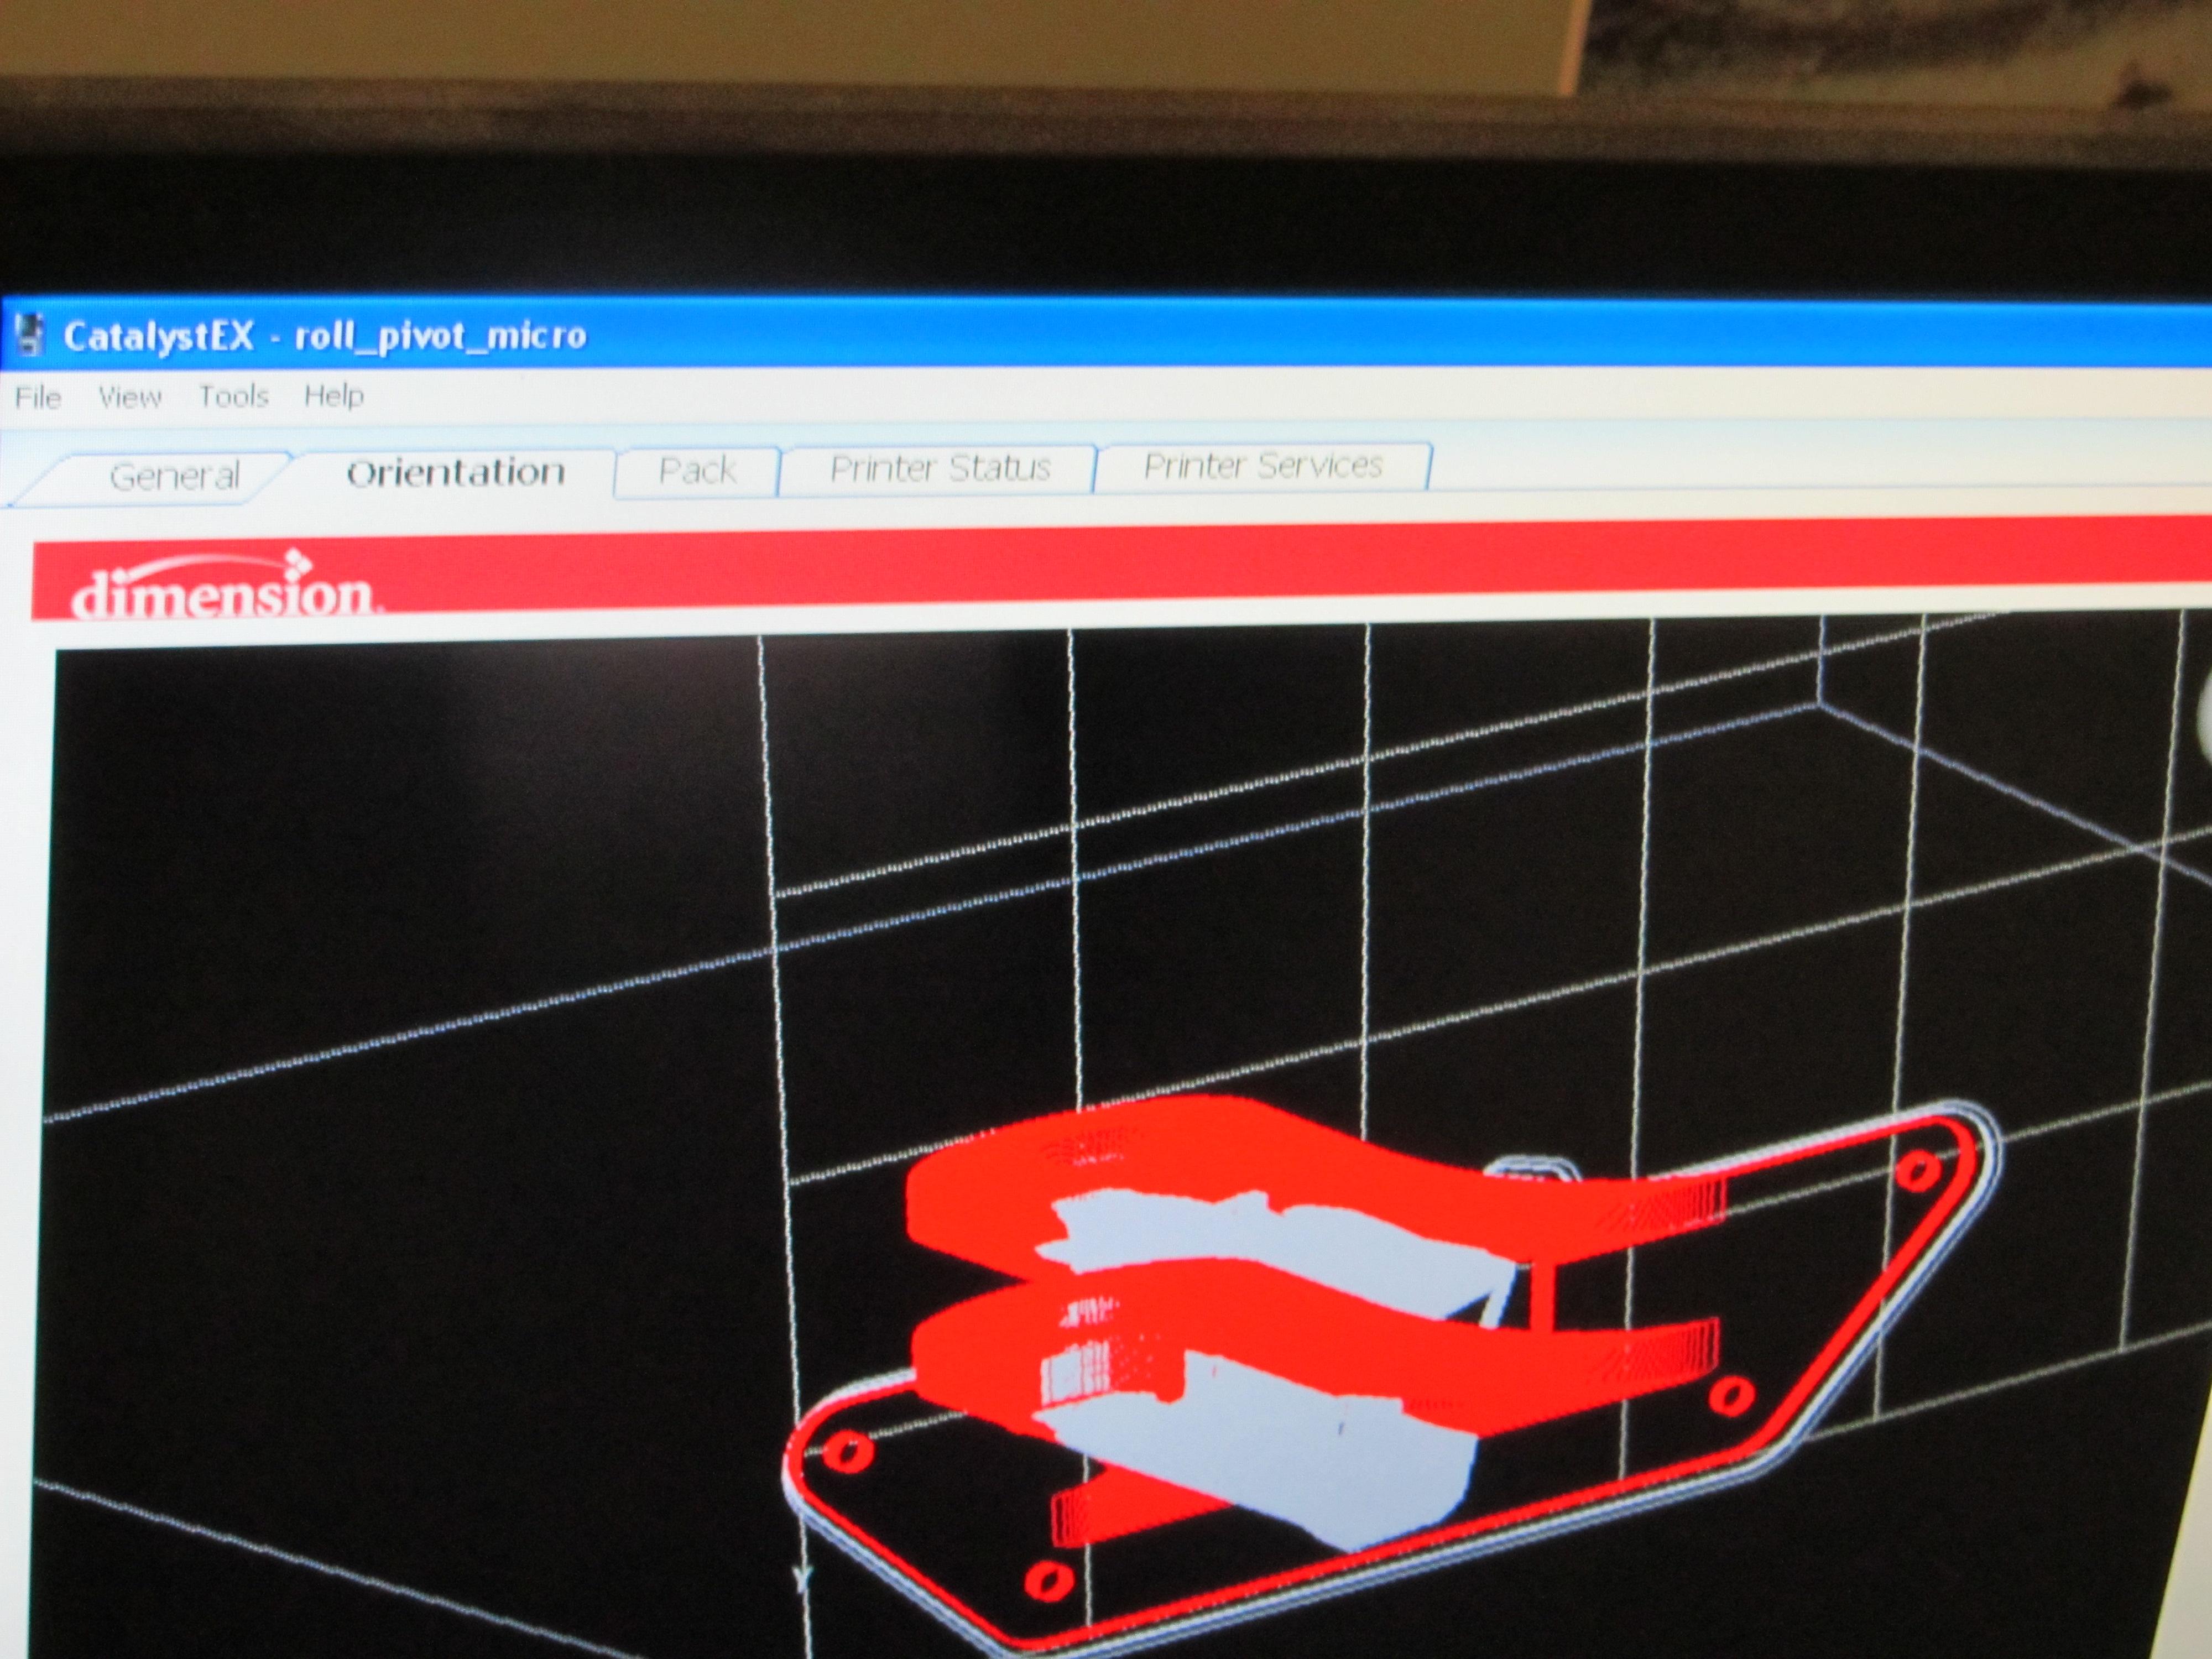Open the File menu
Screen dimensions: 2212x1659
[x=38, y=398]
